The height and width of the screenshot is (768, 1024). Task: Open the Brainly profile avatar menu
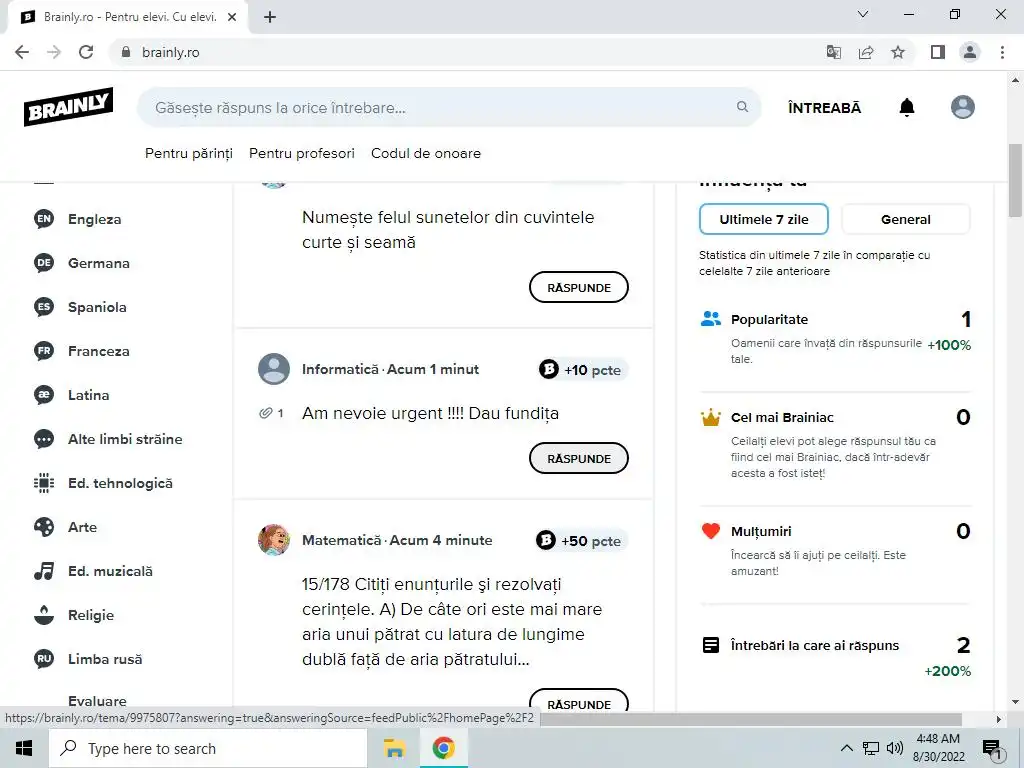pos(963,107)
